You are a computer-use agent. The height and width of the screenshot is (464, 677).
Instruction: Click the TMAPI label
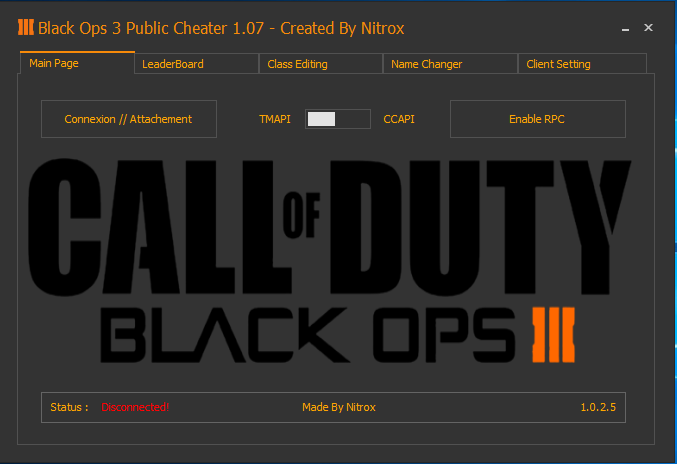click(x=275, y=119)
